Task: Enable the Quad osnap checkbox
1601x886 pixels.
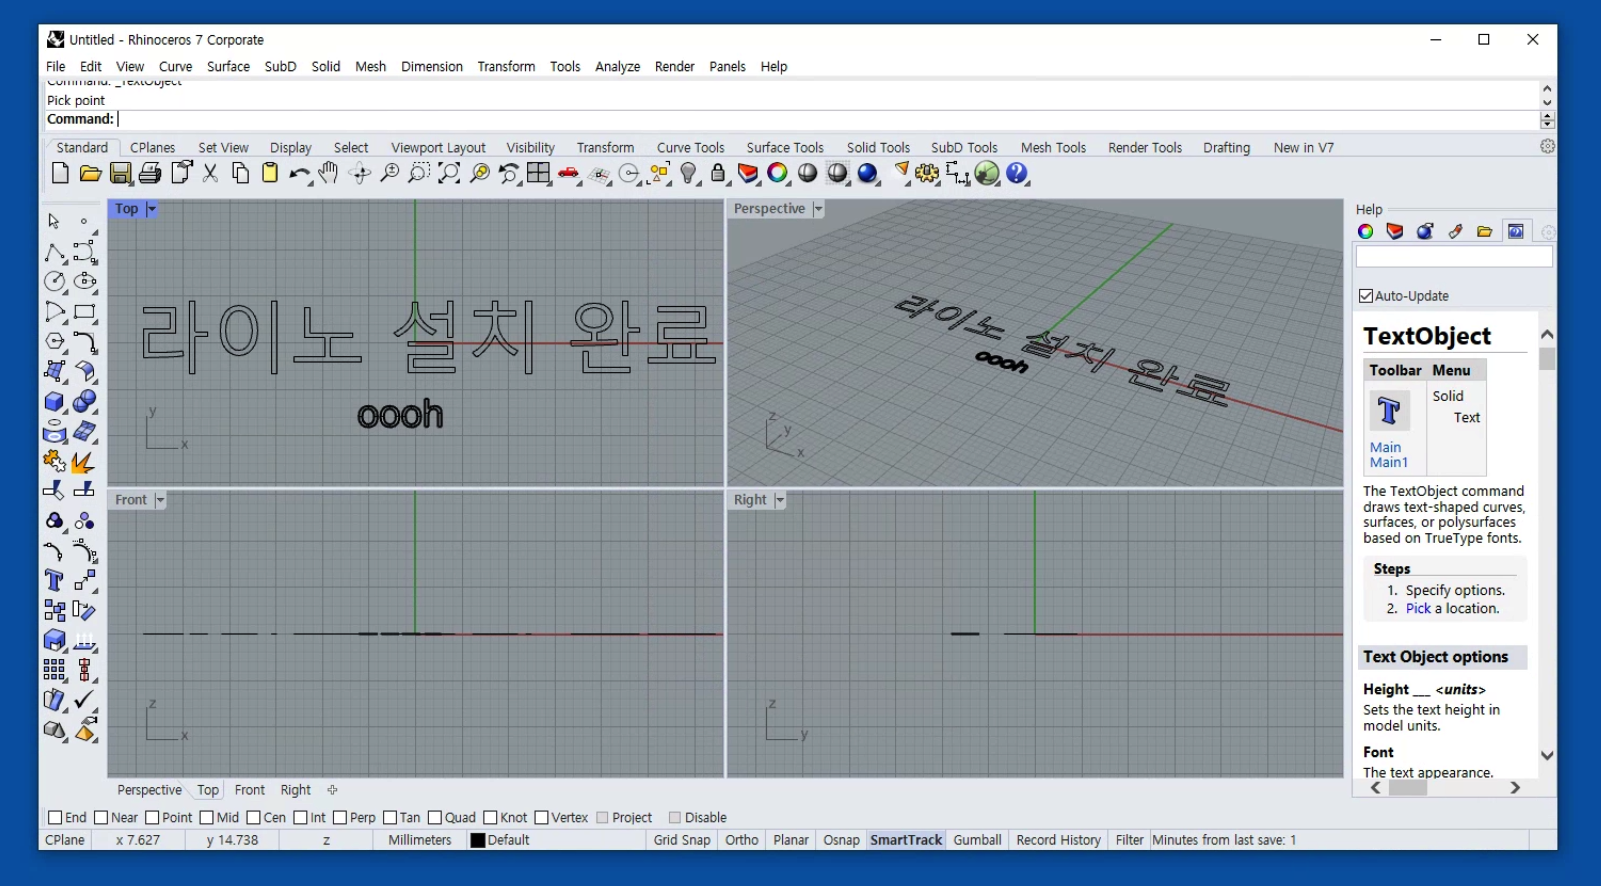Action: pos(435,817)
